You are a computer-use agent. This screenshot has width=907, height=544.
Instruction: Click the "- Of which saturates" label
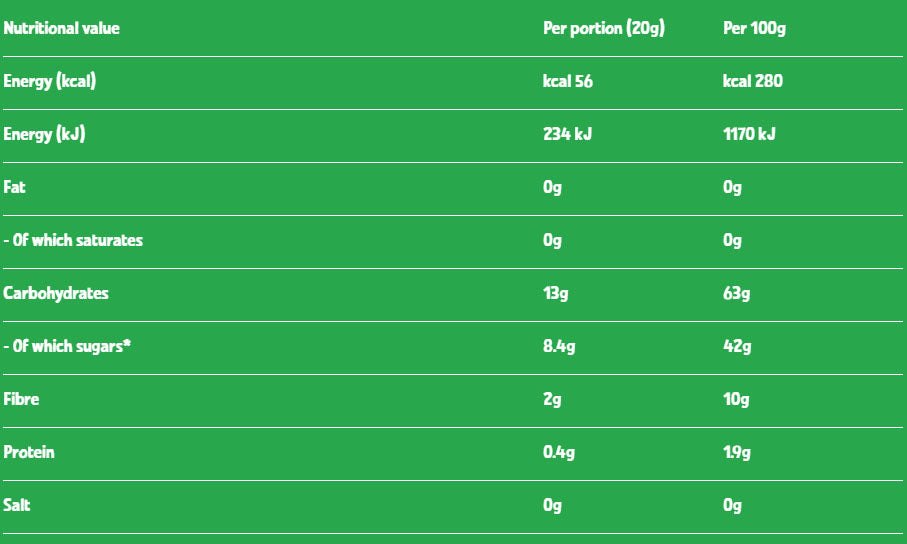[73, 240]
